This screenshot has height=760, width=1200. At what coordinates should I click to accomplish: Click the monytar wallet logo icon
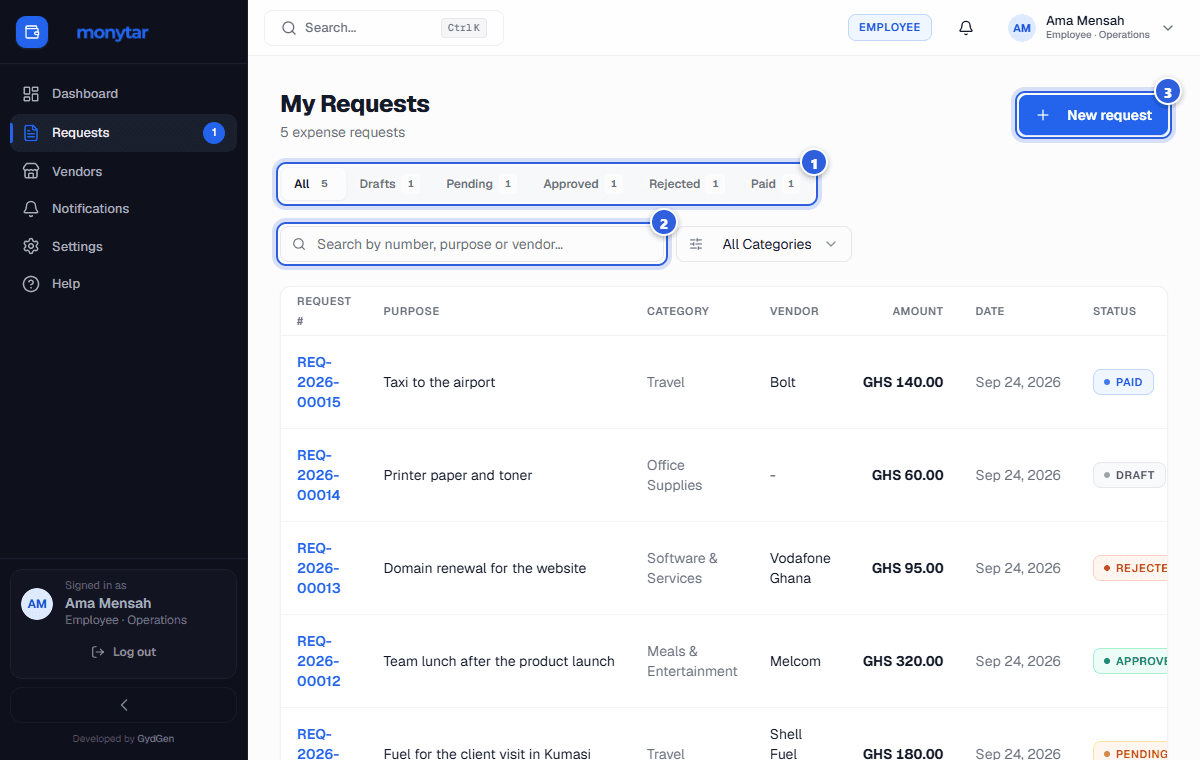[32, 32]
